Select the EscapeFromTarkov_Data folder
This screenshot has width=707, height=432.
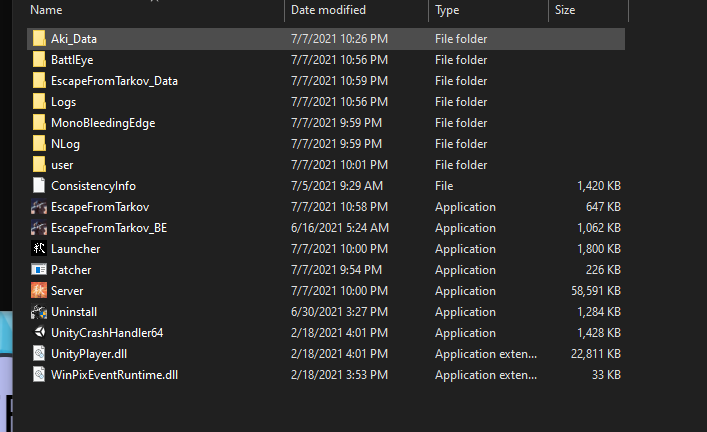tap(326, 81)
